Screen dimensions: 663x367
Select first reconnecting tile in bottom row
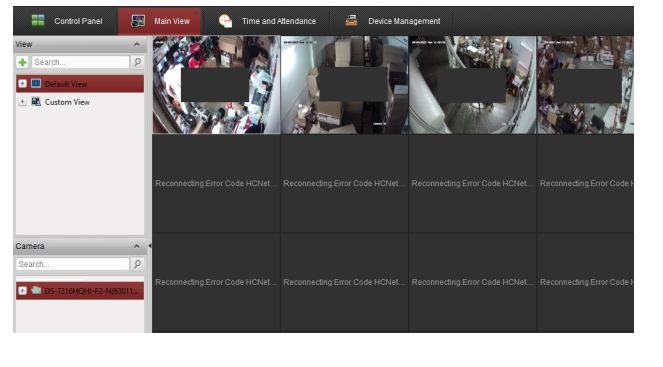pyautogui.click(x=216, y=282)
